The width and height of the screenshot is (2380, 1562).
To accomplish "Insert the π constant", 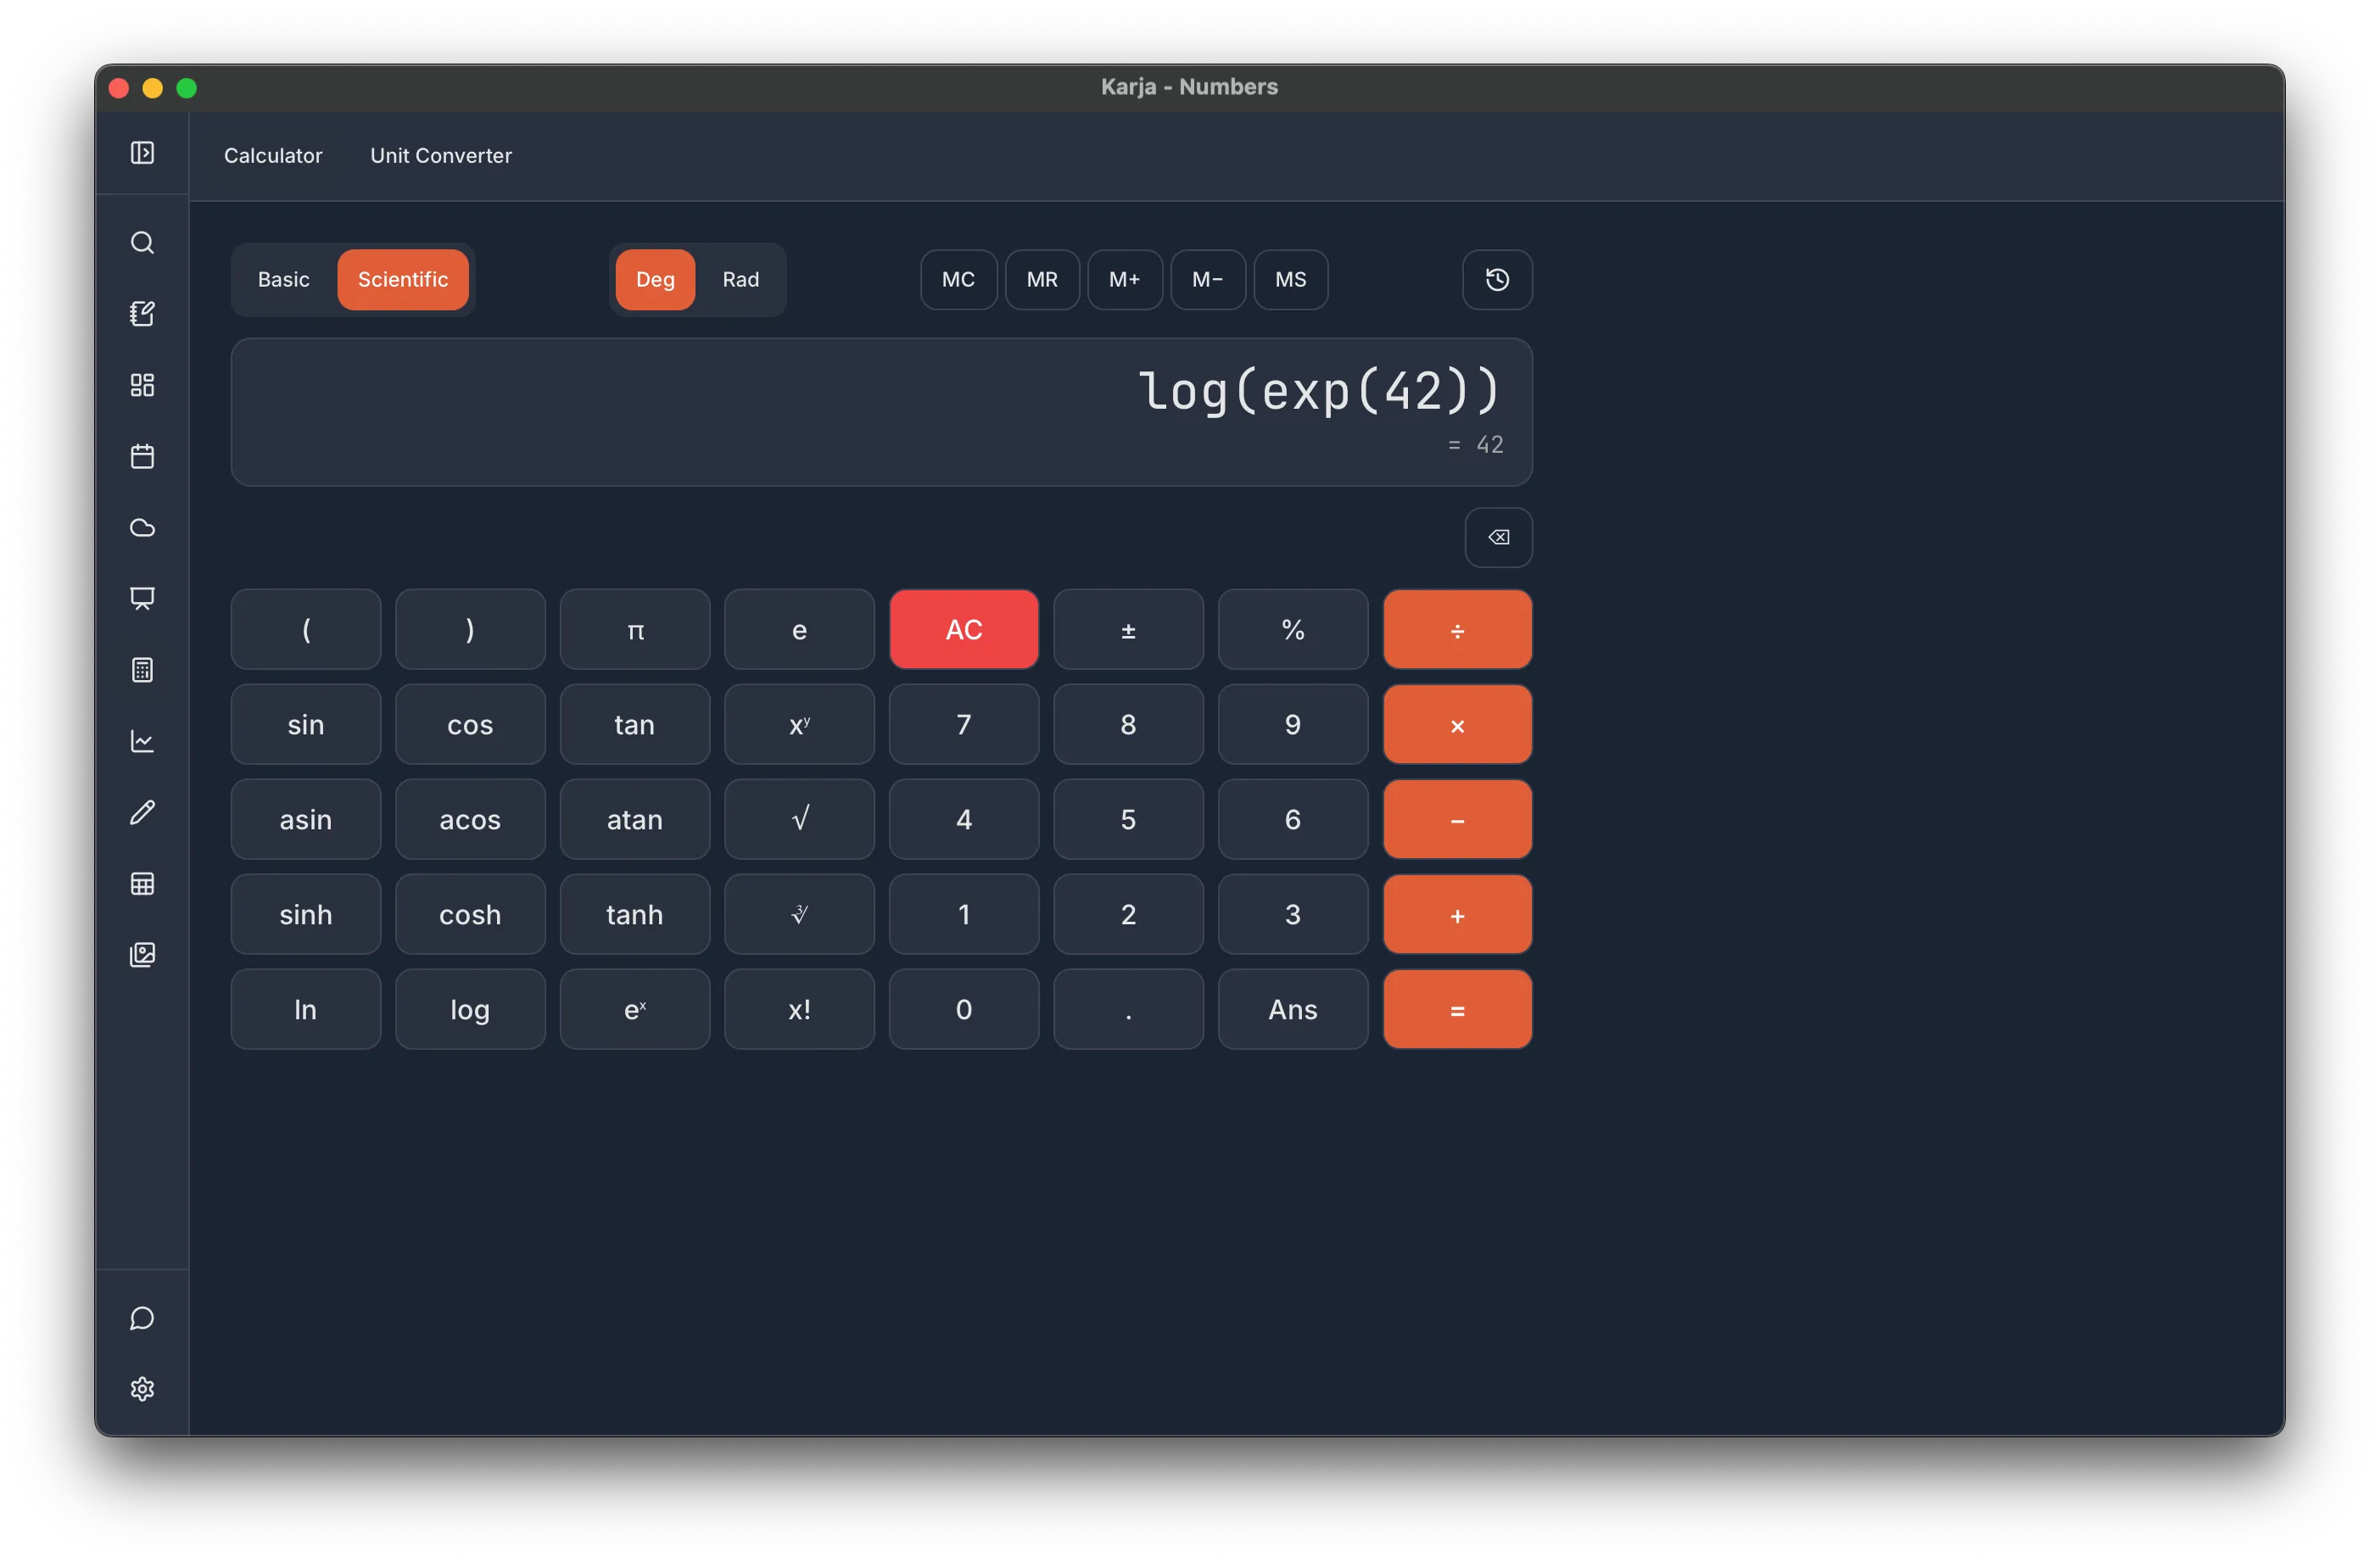I will (x=635, y=630).
